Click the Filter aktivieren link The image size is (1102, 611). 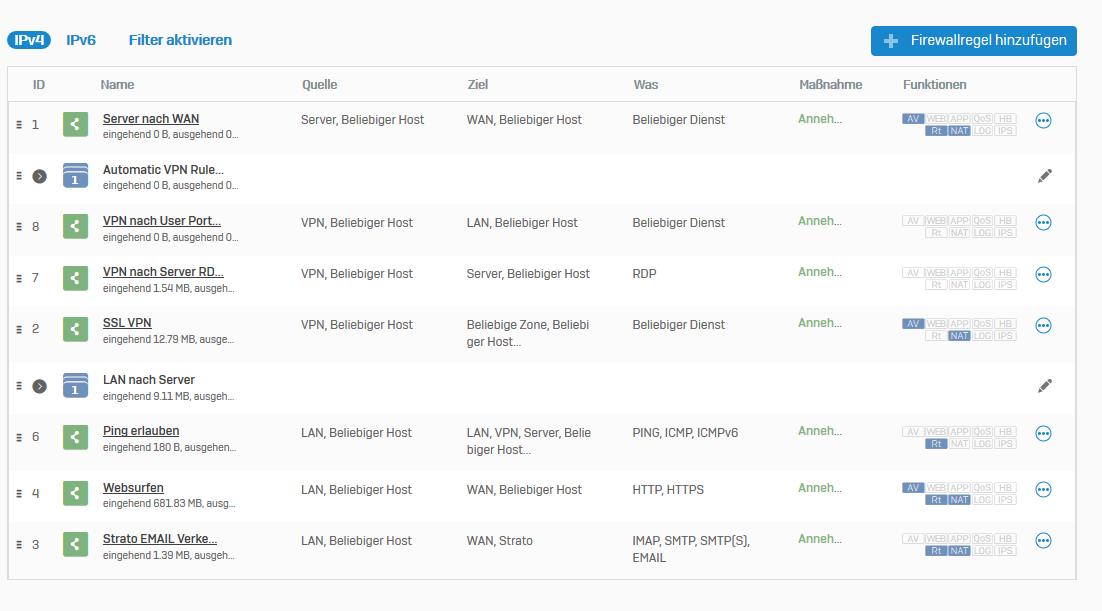tap(180, 40)
